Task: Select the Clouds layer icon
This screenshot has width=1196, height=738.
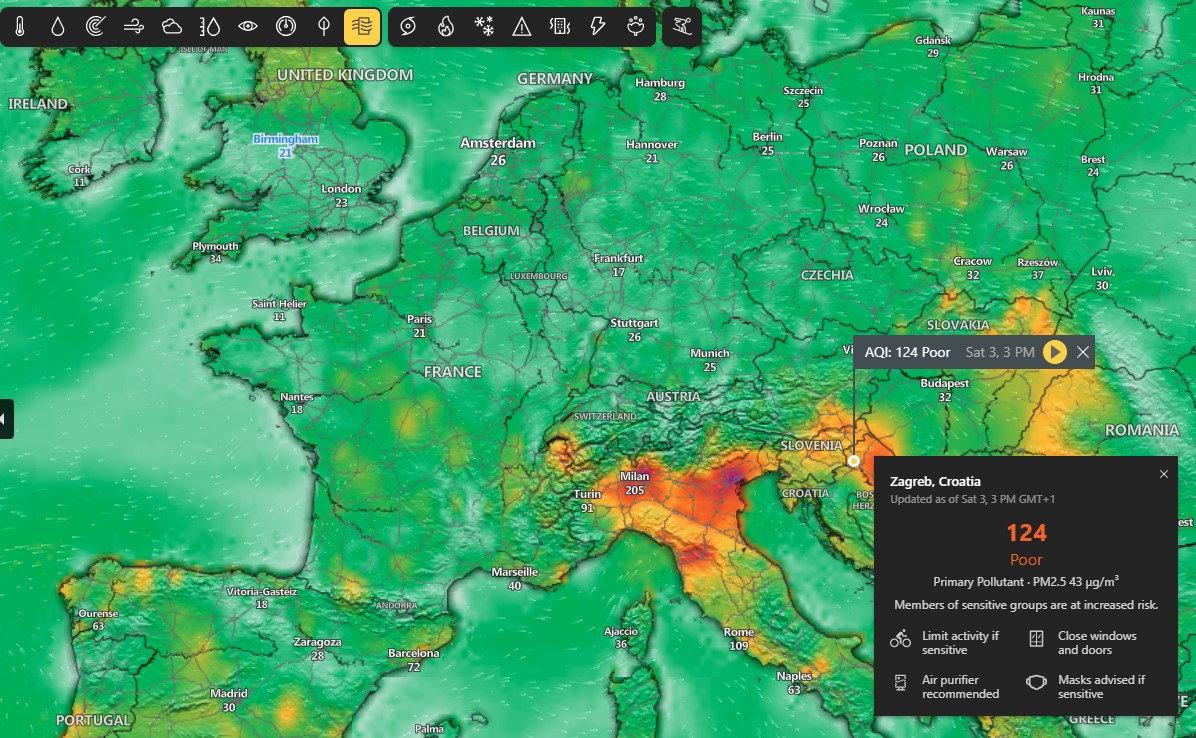Action: click(x=172, y=27)
